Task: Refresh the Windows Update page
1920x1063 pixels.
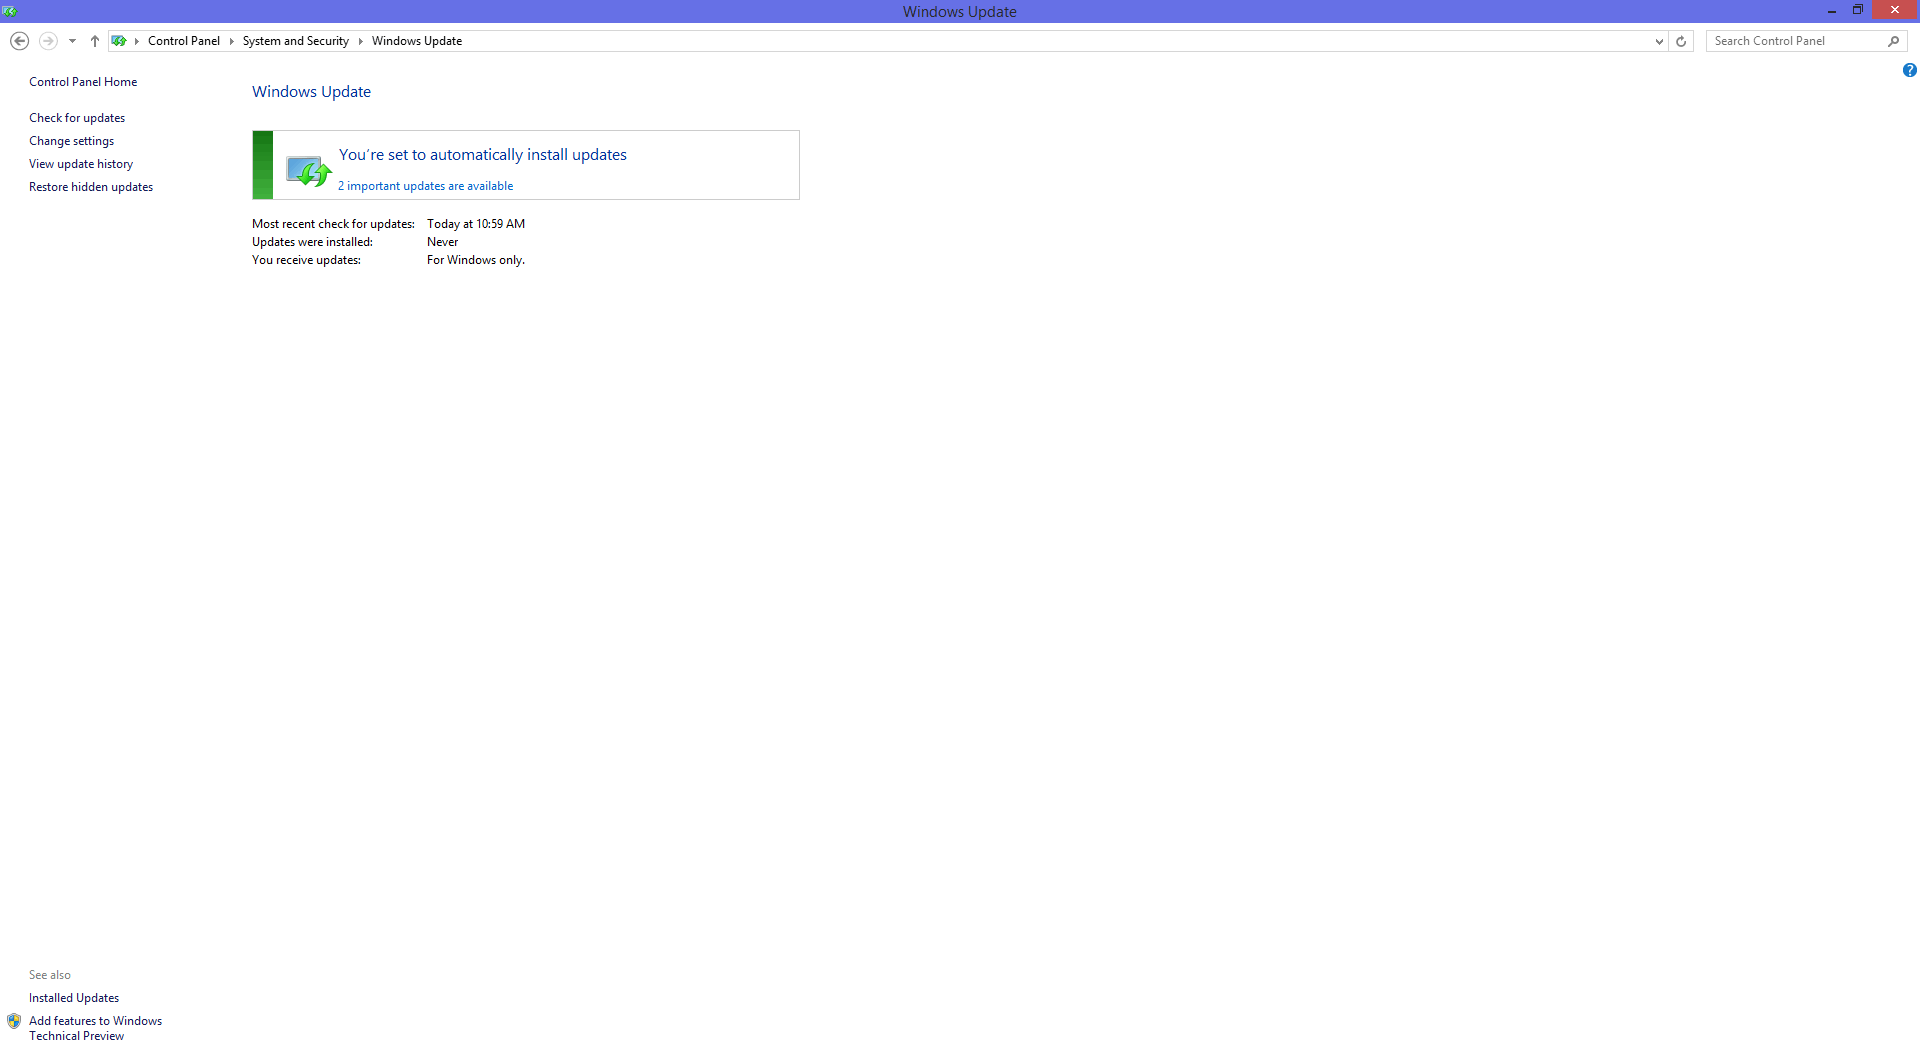Action: 1681,41
